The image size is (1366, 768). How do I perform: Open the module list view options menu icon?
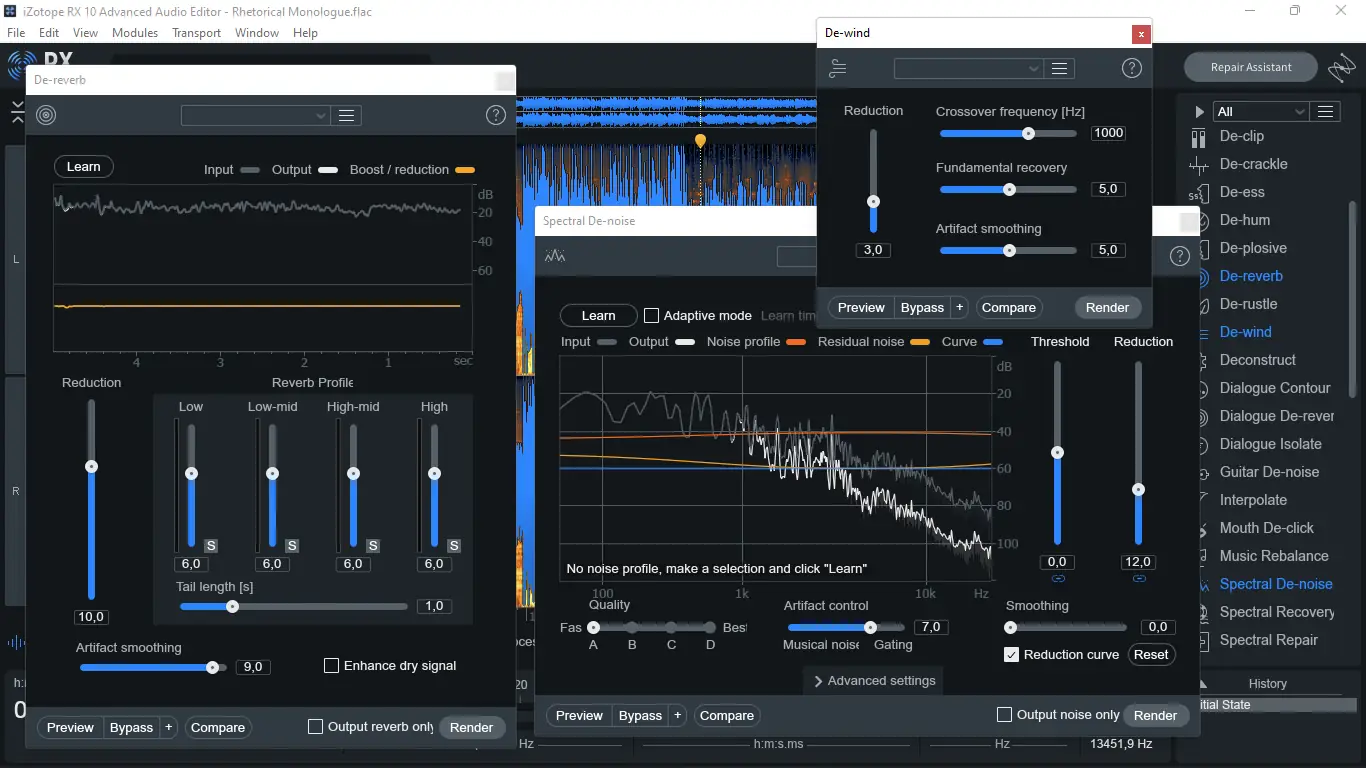point(1325,111)
